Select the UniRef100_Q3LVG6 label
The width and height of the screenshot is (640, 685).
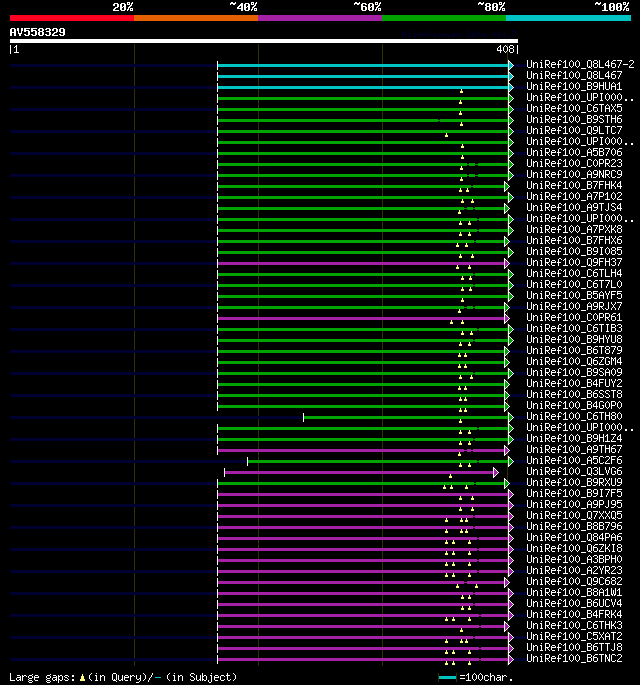coord(574,471)
